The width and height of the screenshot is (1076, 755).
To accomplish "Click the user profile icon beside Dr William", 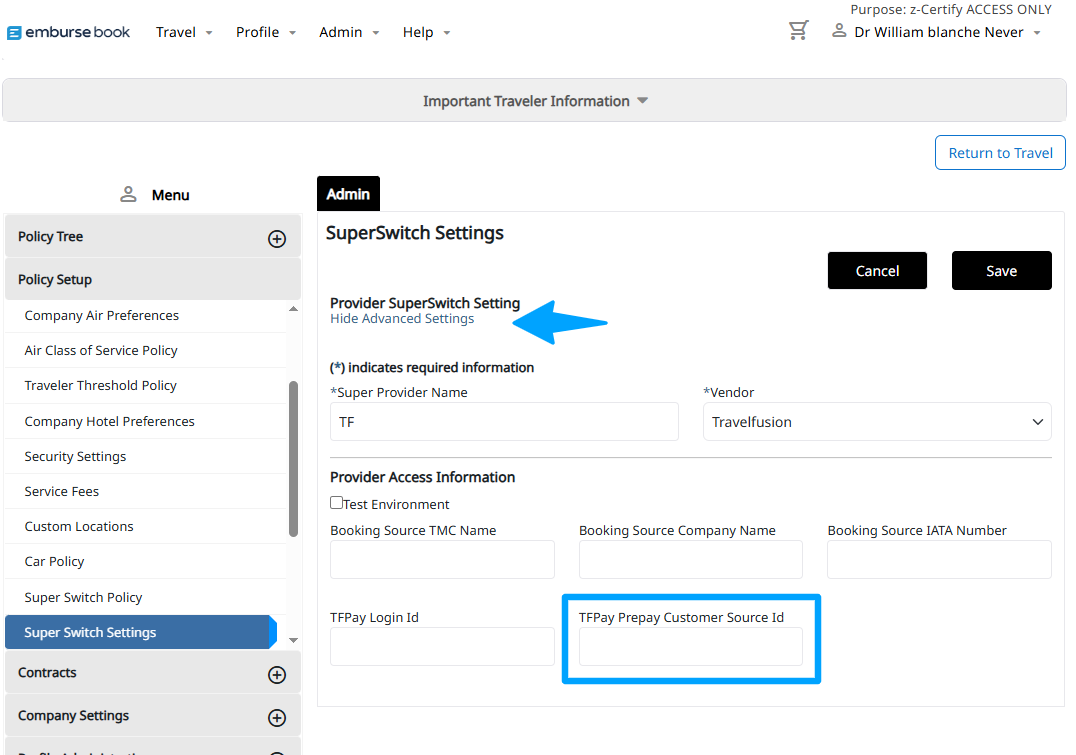I will tap(839, 30).
